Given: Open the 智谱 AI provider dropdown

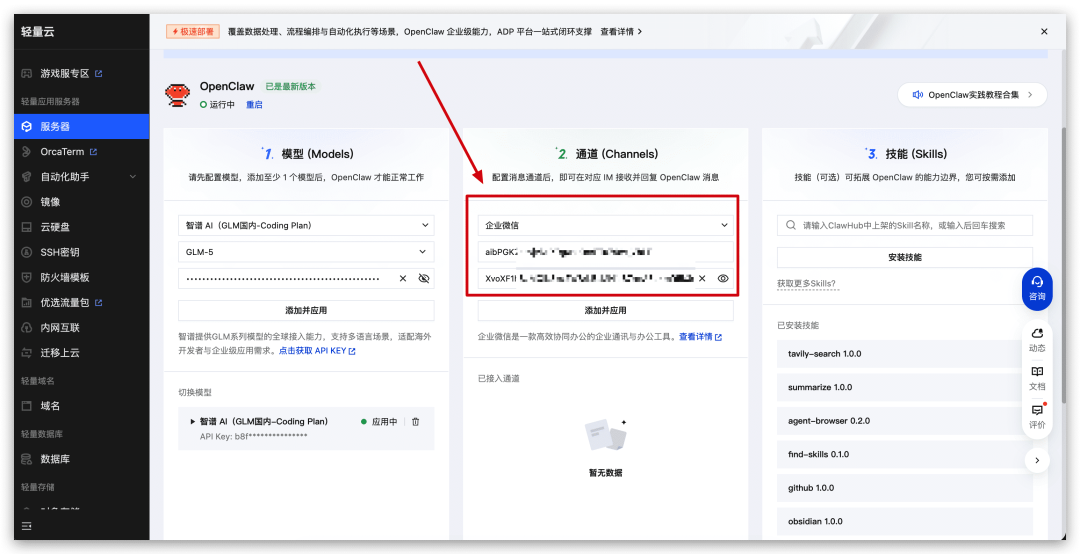Looking at the screenshot, I should point(306,225).
